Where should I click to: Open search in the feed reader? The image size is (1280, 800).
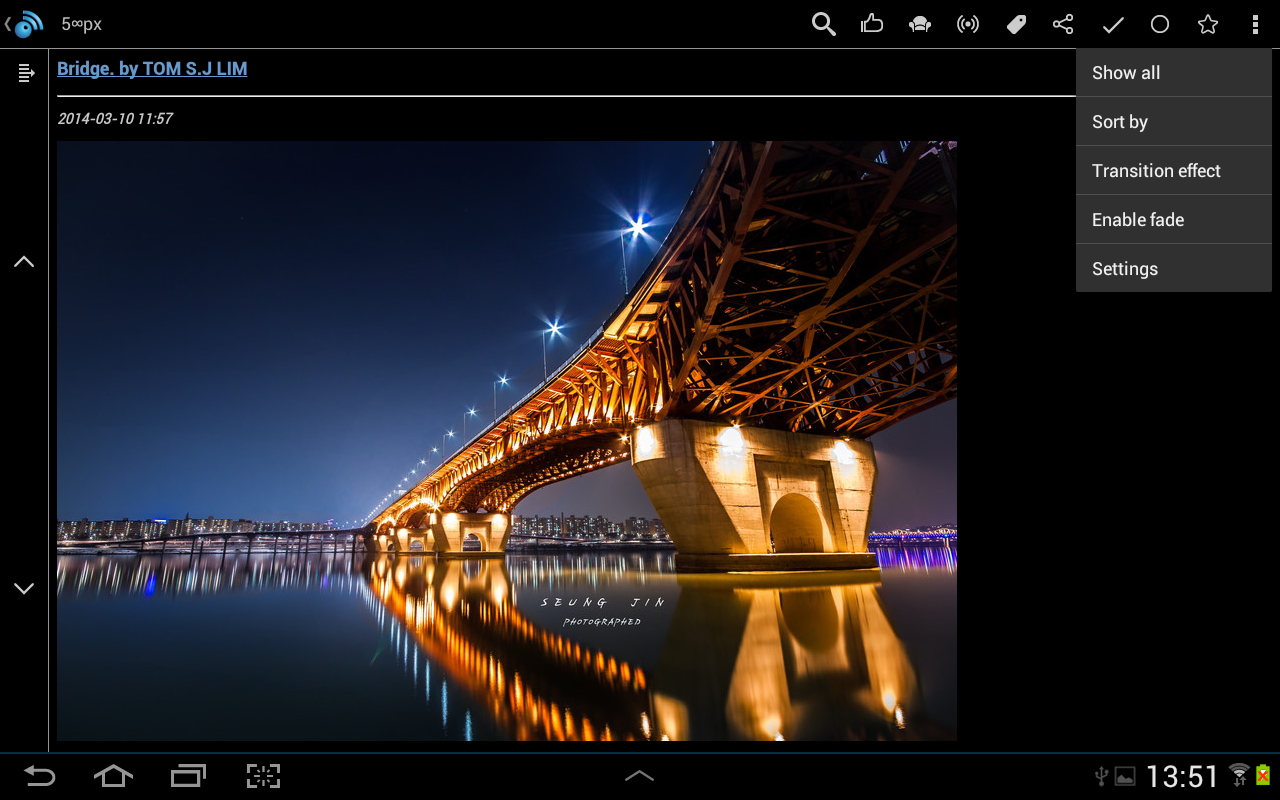coord(823,23)
